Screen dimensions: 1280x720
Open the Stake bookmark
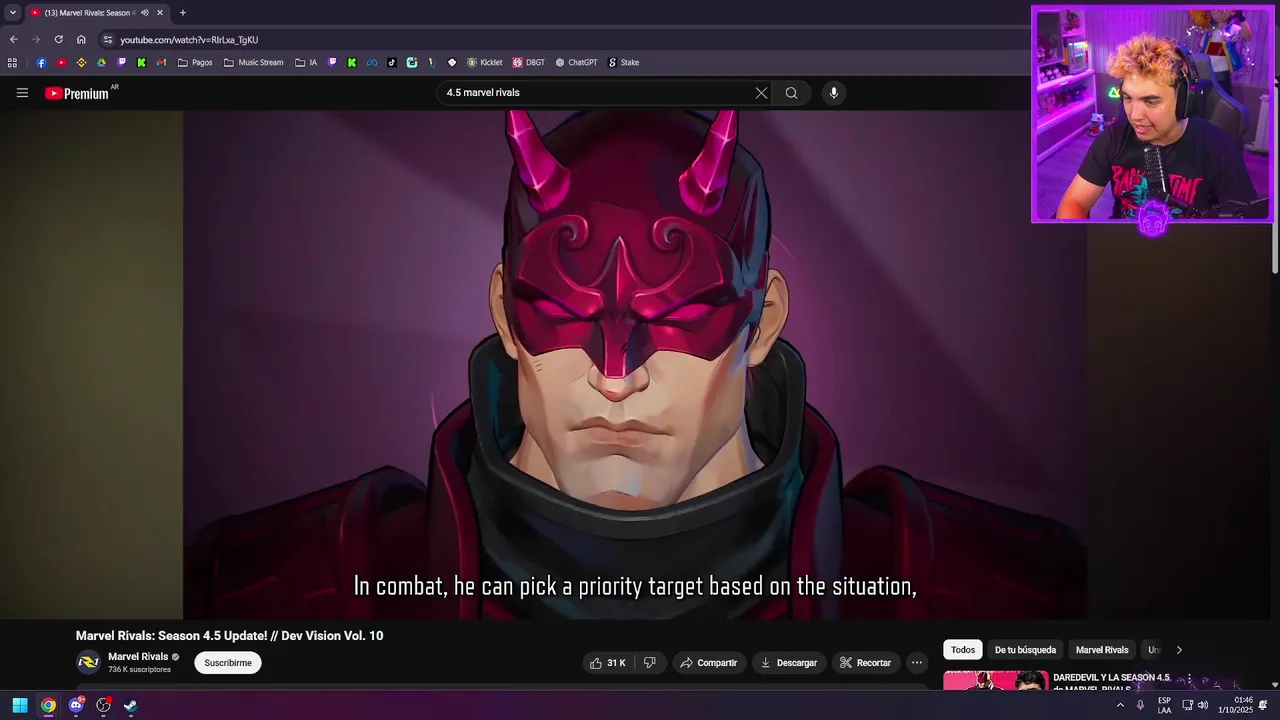click(624, 62)
